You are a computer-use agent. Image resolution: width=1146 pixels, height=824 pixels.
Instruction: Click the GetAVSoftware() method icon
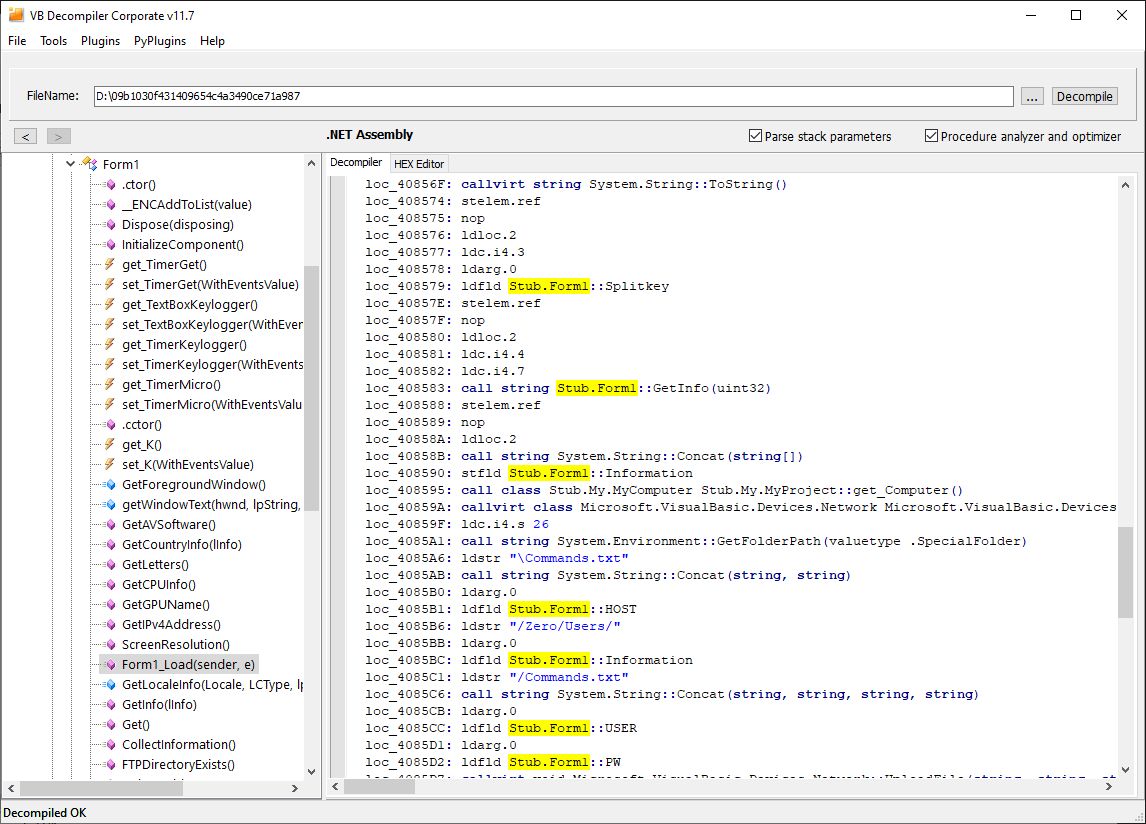111,524
